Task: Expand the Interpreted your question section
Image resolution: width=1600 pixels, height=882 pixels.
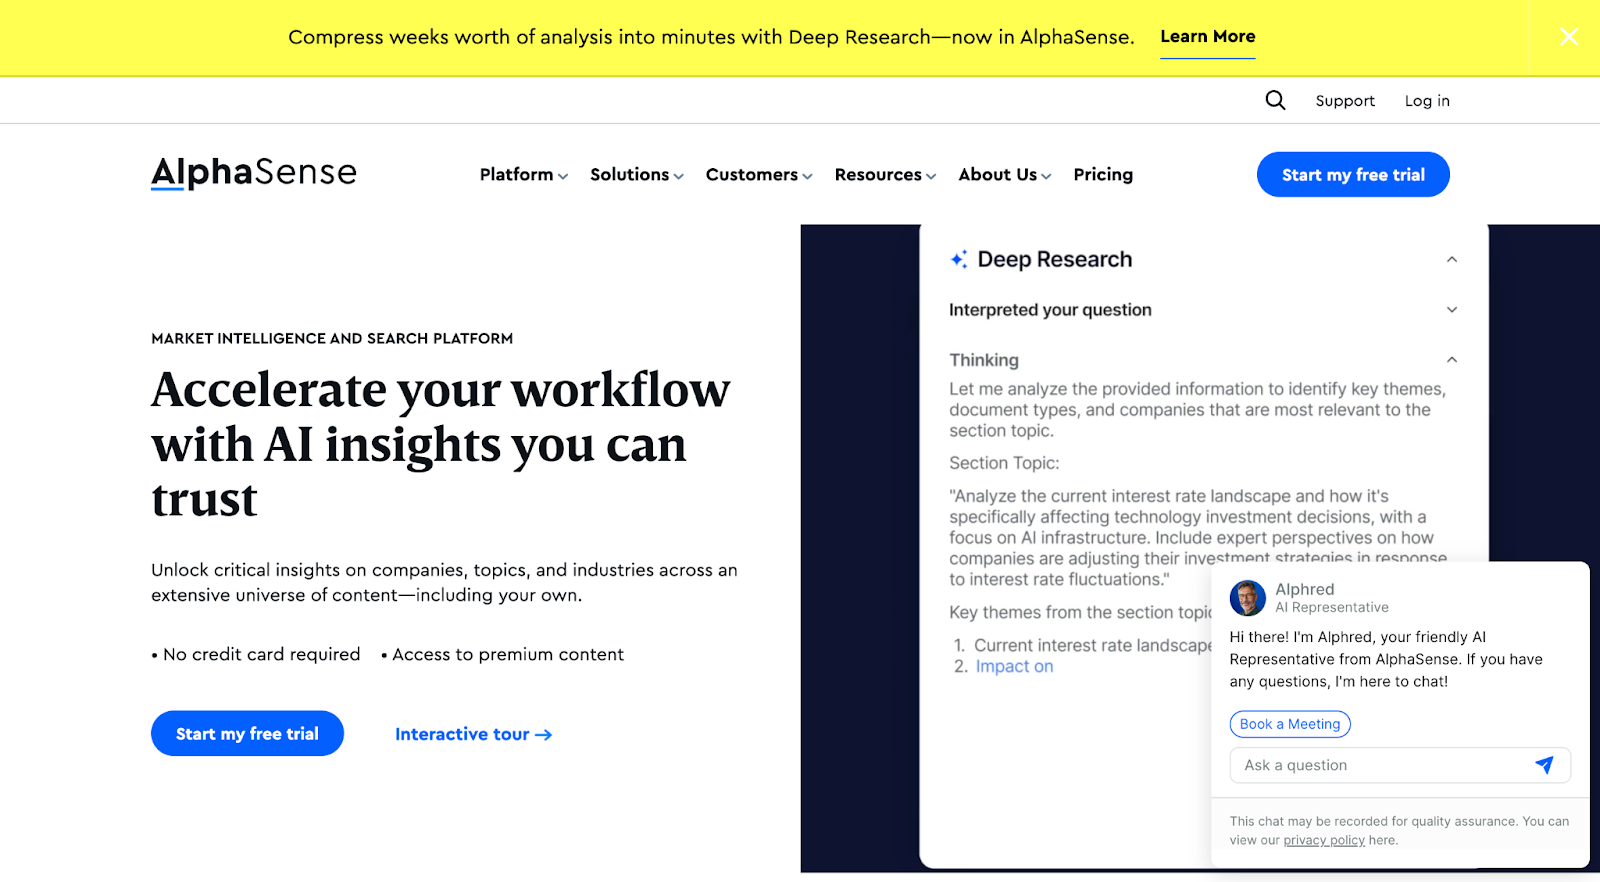Action: click(1452, 310)
